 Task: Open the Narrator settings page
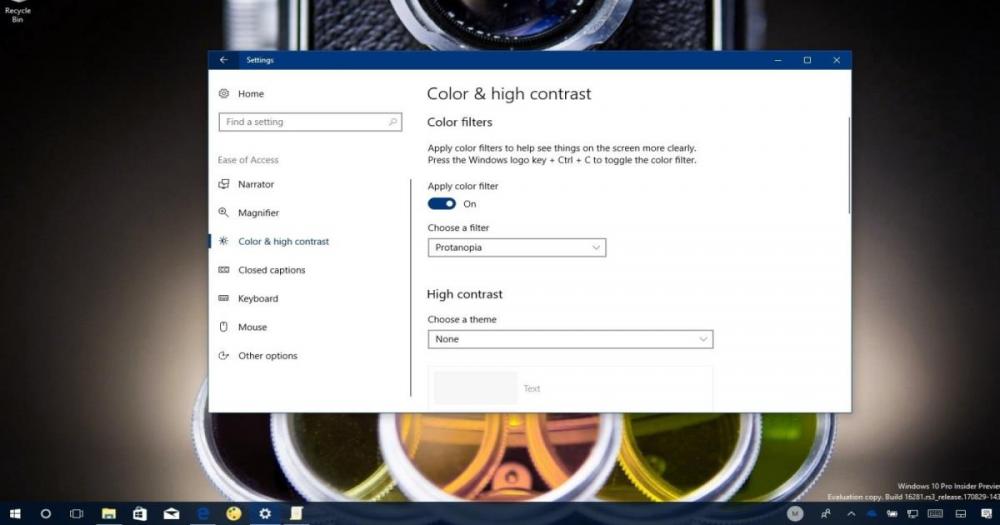[x=255, y=185]
